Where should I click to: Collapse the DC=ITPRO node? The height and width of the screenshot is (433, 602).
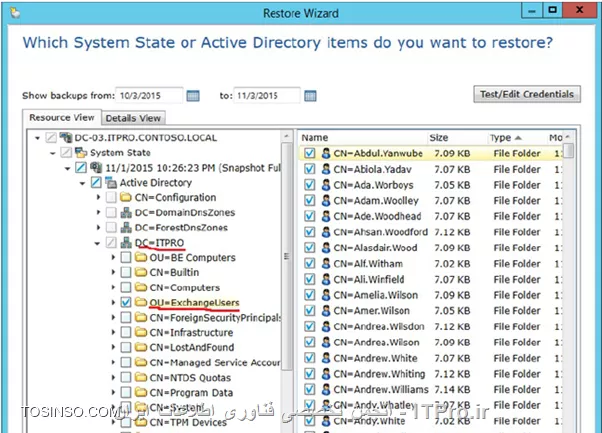(98, 243)
